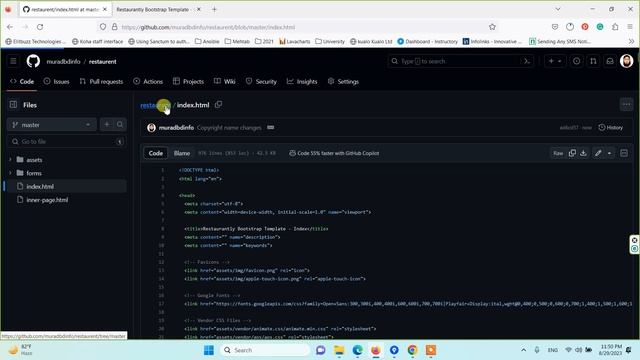Open the restaurent repository link in header

[102, 61]
